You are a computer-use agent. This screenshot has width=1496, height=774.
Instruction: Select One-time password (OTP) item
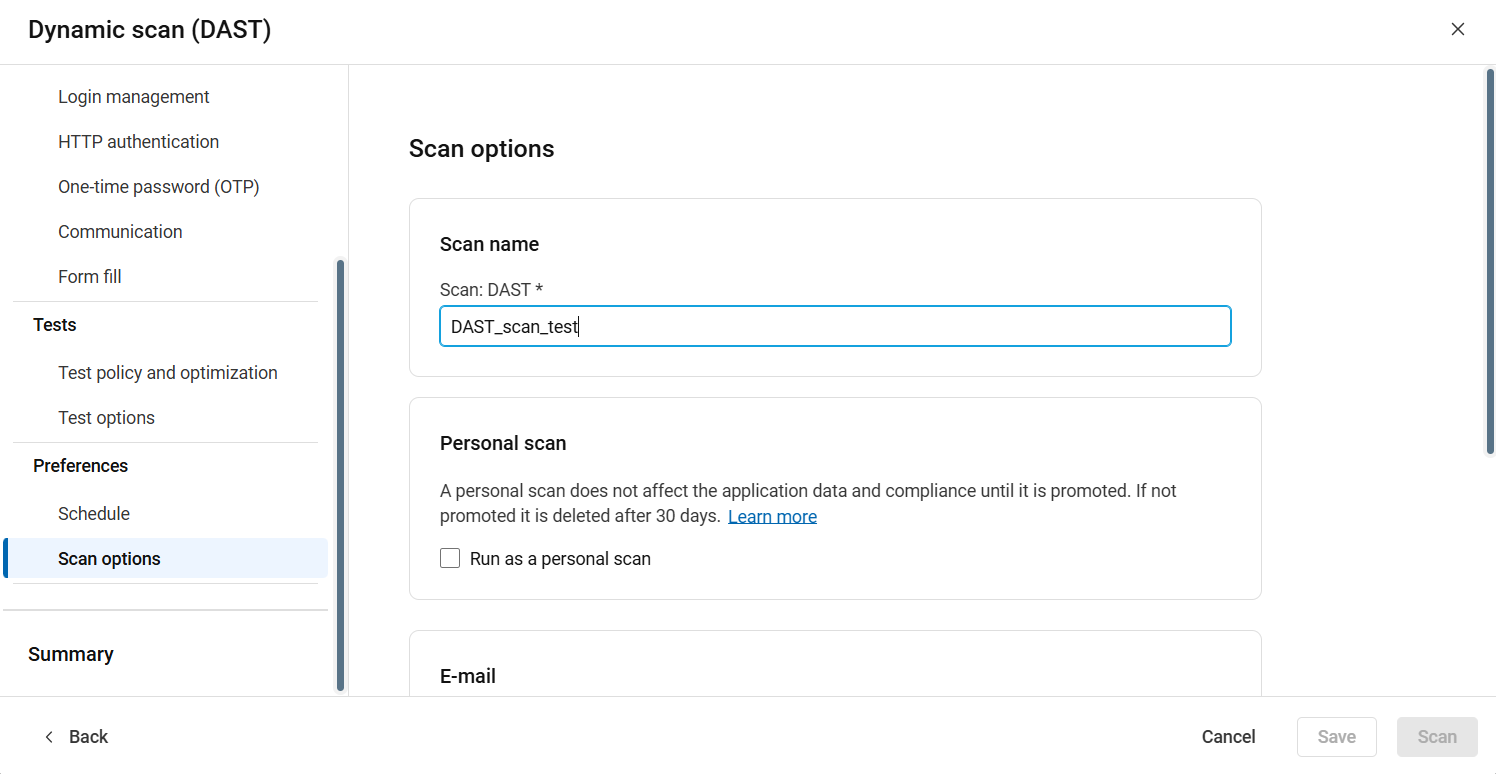point(159,187)
